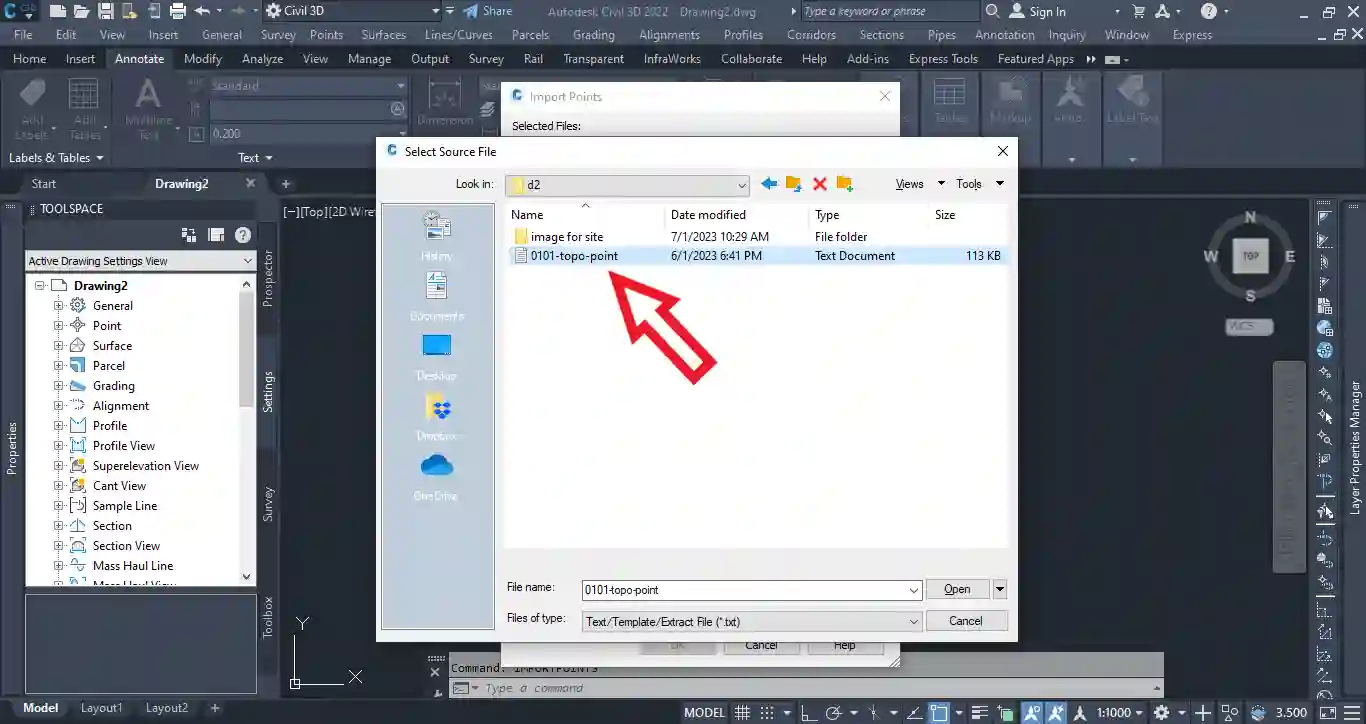Image resolution: width=1366 pixels, height=724 pixels.
Task: Click the Toolspace help question mark icon
Action: 242,235
